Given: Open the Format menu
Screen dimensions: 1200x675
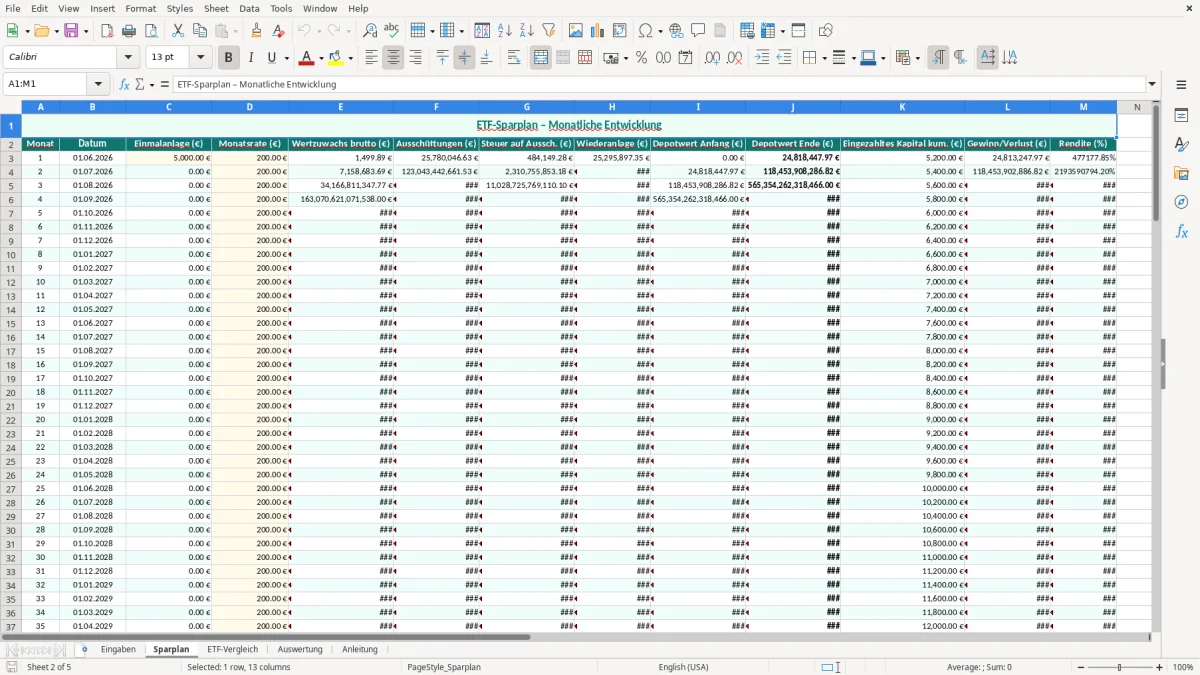Looking at the screenshot, I should tap(140, 8).
